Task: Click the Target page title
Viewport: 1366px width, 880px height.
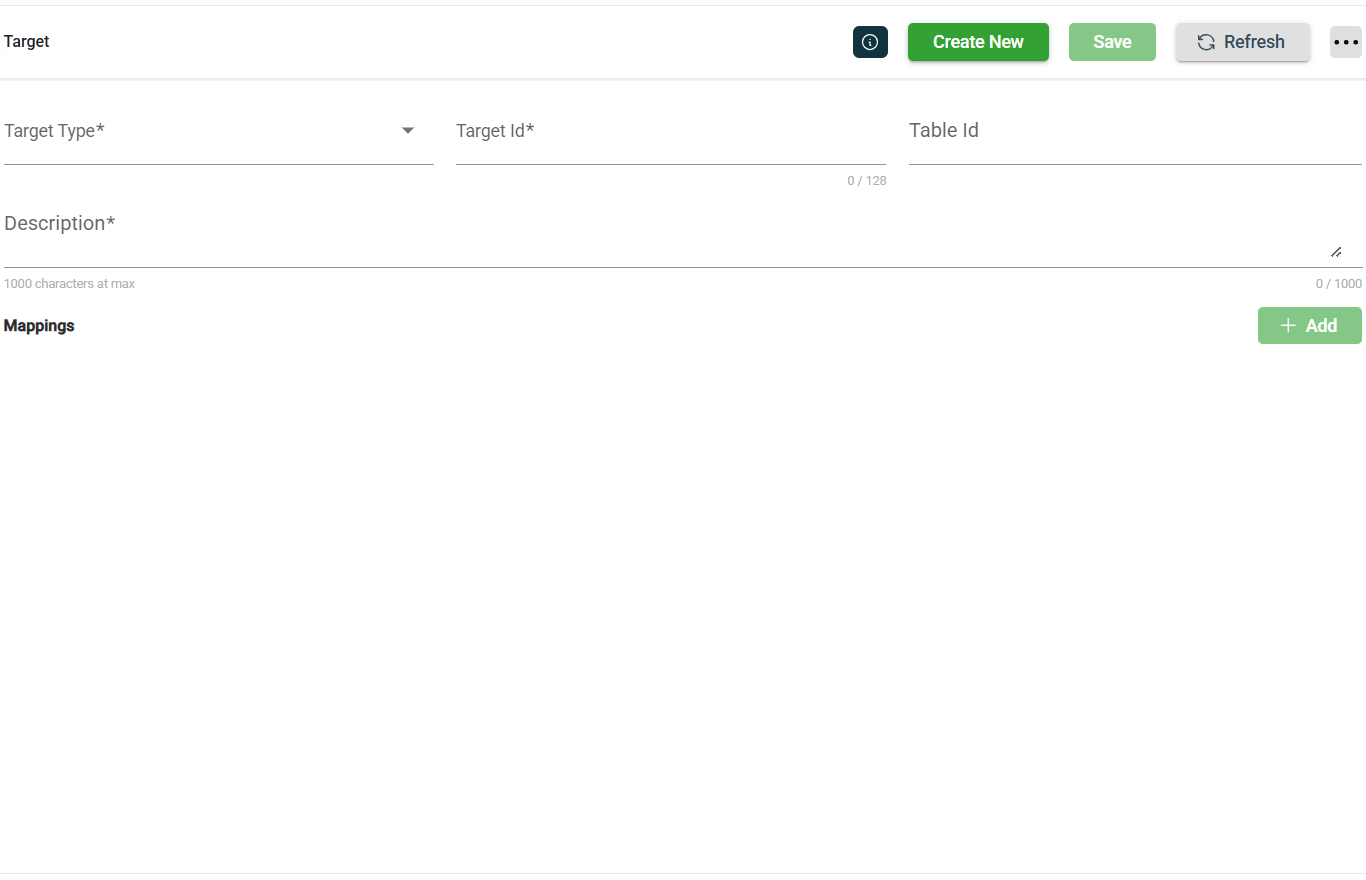Action: pyautogui.click(x=27, y=42)
